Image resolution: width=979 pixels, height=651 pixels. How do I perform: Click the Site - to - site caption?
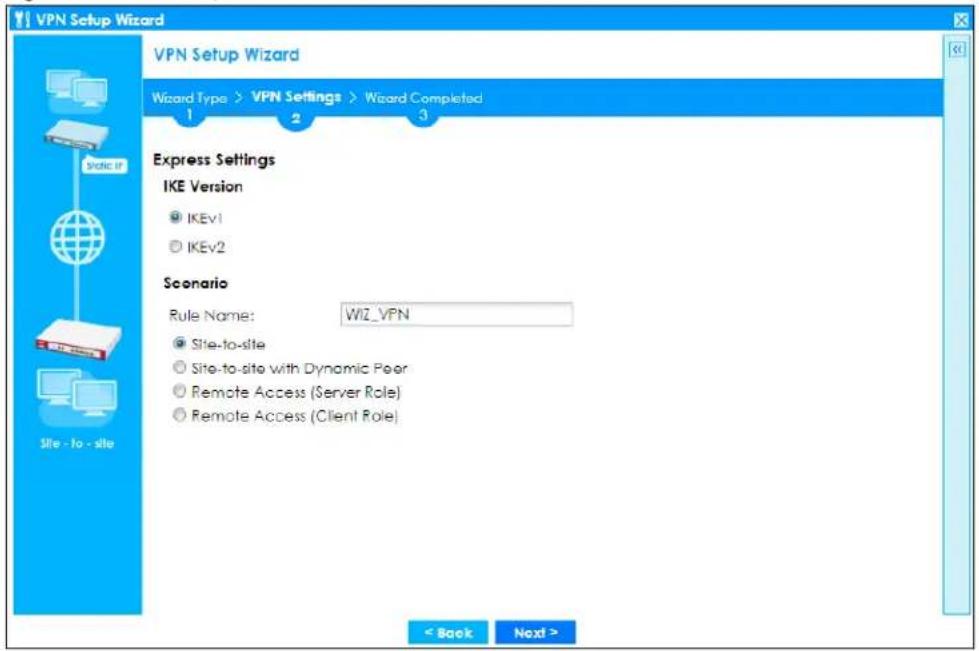[77, 443]
